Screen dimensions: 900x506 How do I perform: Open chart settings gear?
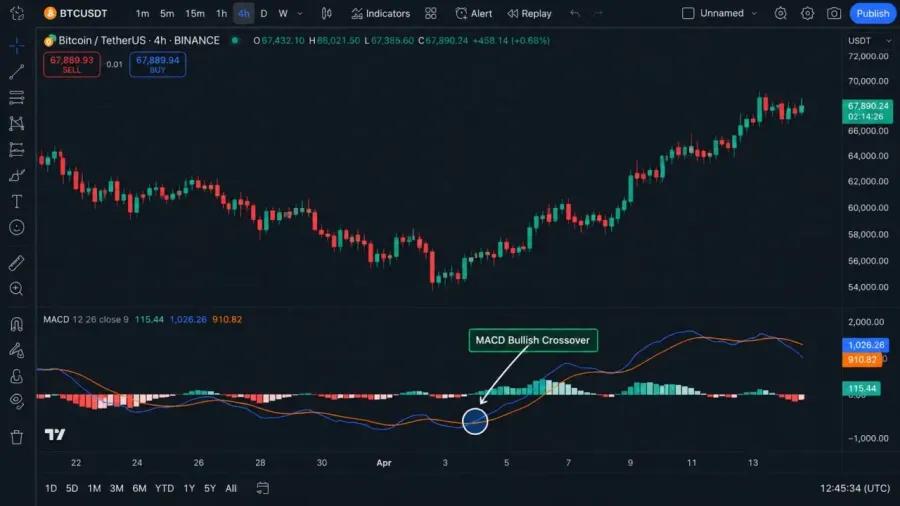point(808,13)
